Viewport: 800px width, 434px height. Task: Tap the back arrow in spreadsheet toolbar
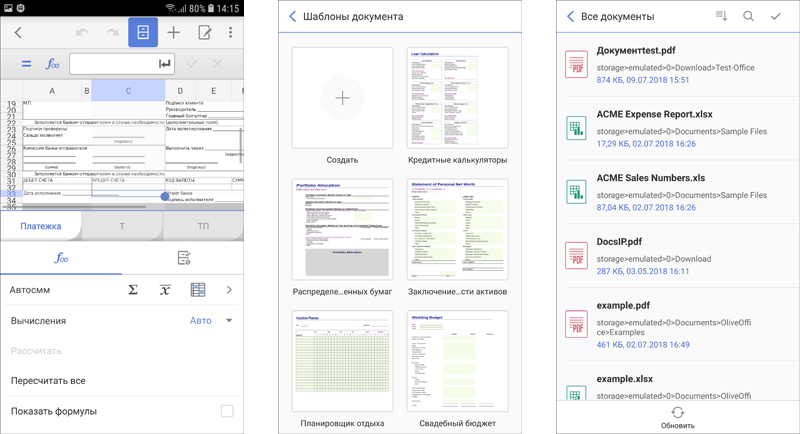(x=18, y=33)
